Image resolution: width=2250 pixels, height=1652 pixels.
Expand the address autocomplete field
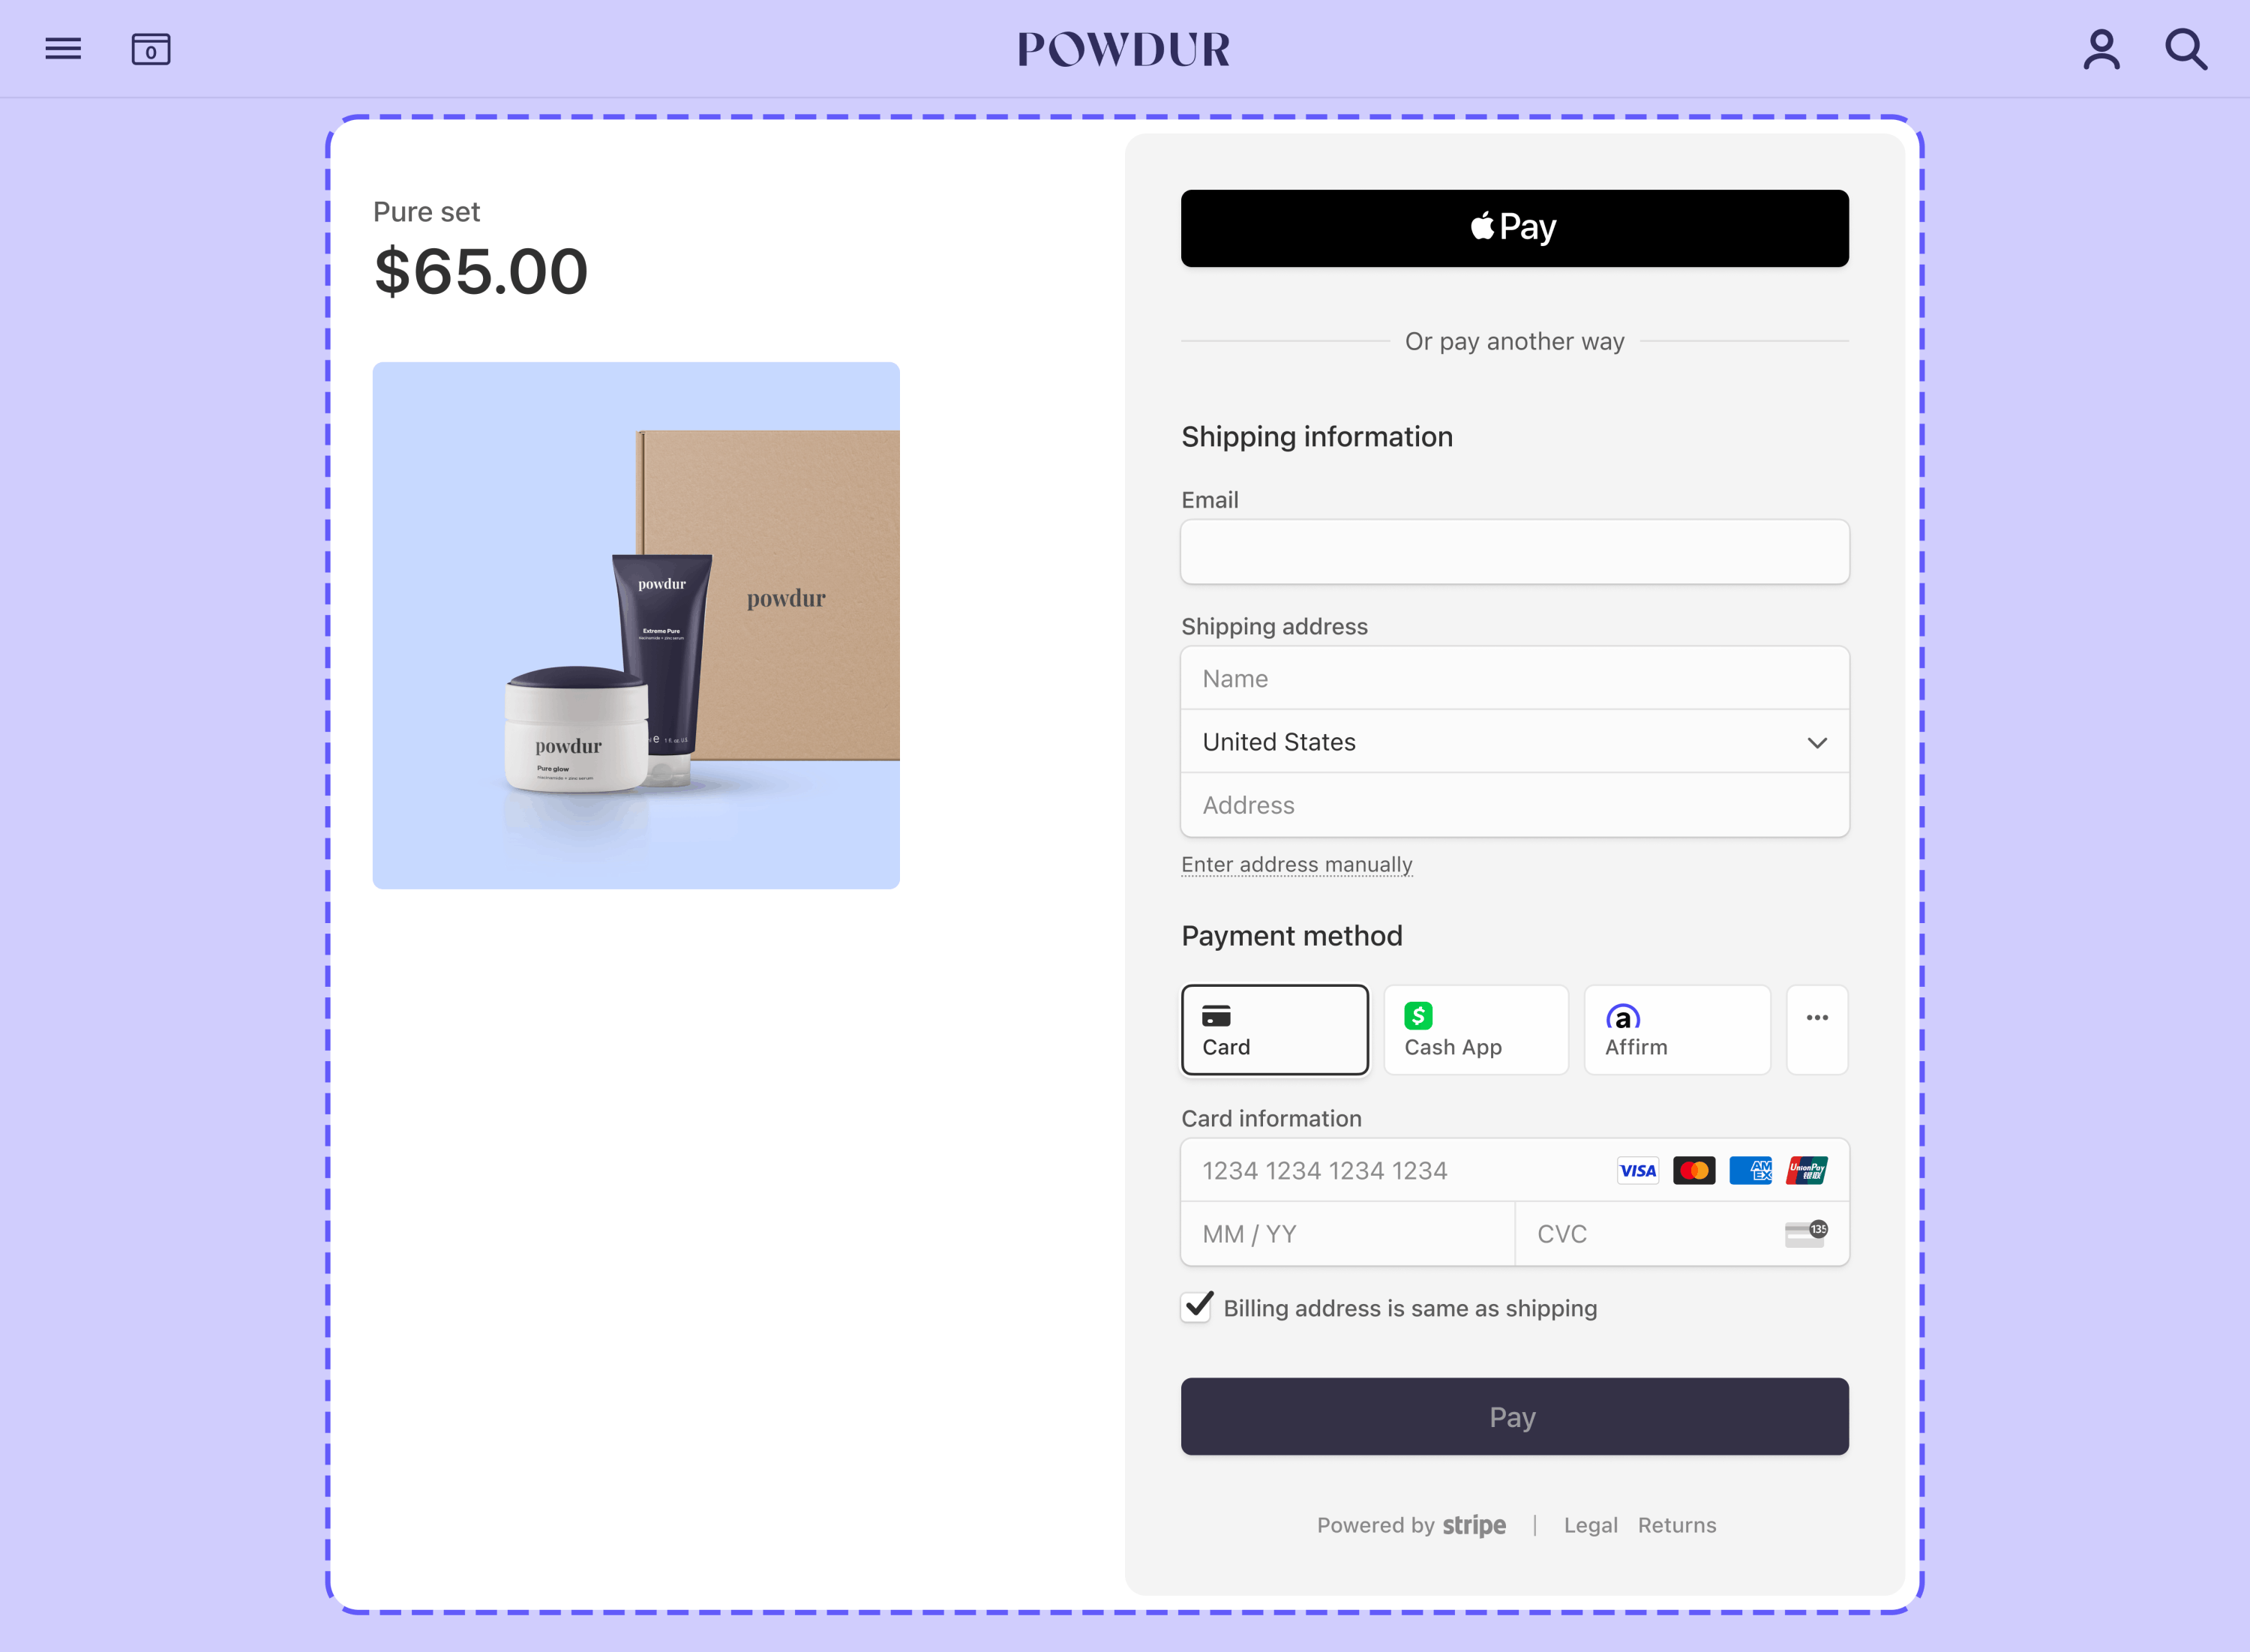coord(1513,805)
